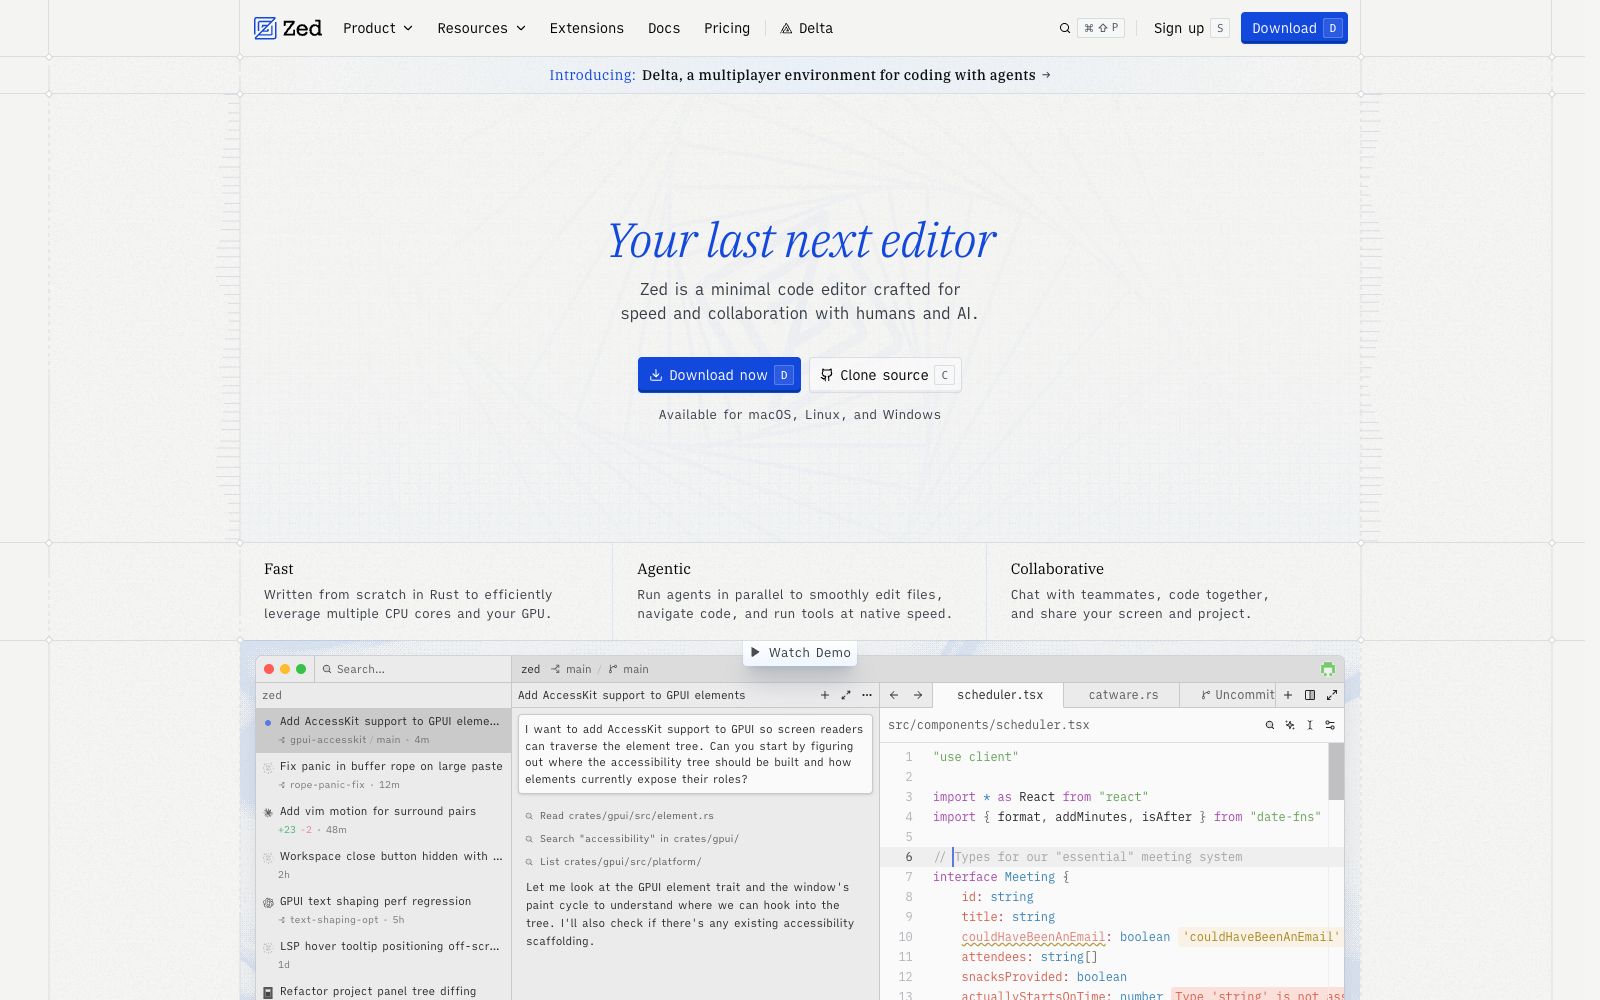Select the Add vim motion for surround pairs thread
Viewport: 1600px width, 1000px height.
pyautogui.click(x=384, y=820)
